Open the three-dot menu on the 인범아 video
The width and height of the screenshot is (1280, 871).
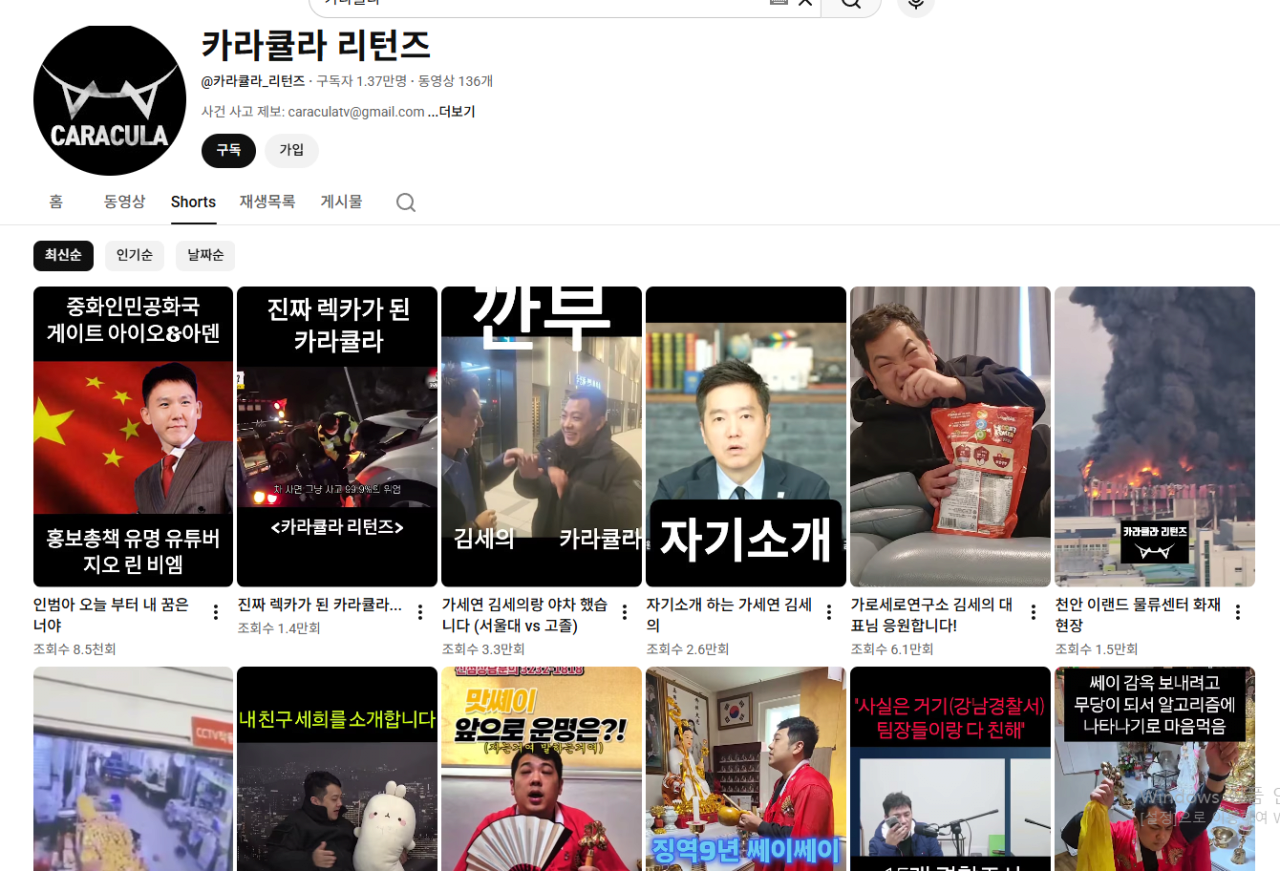tap(215, 611)
